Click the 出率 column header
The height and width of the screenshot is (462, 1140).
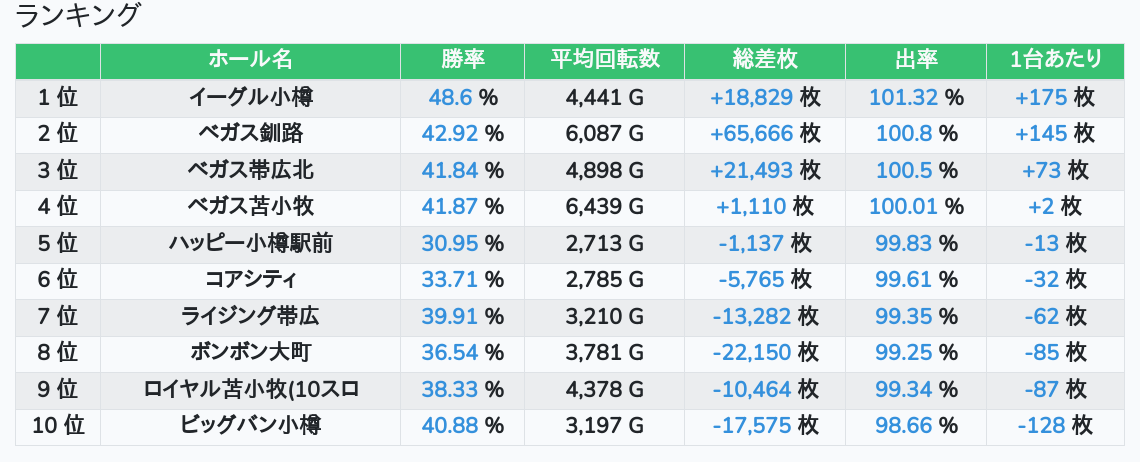(915, 60)
